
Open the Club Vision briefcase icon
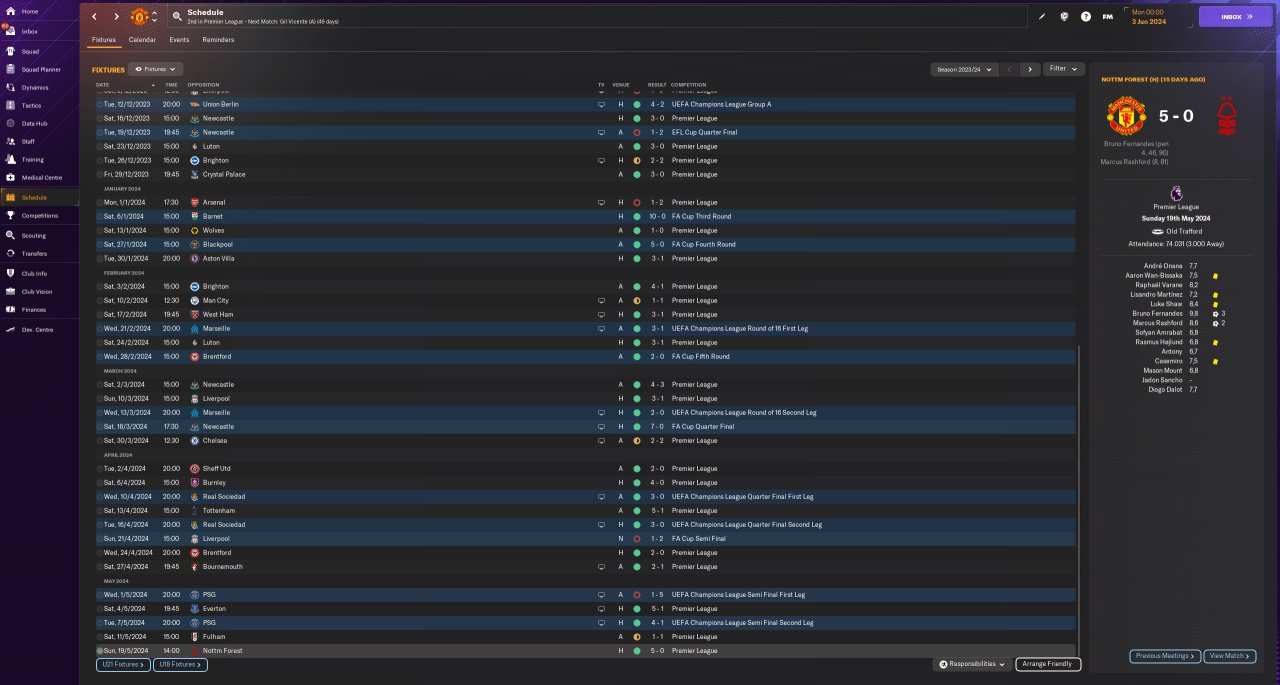pyautogui.click(x=9, y=291)
